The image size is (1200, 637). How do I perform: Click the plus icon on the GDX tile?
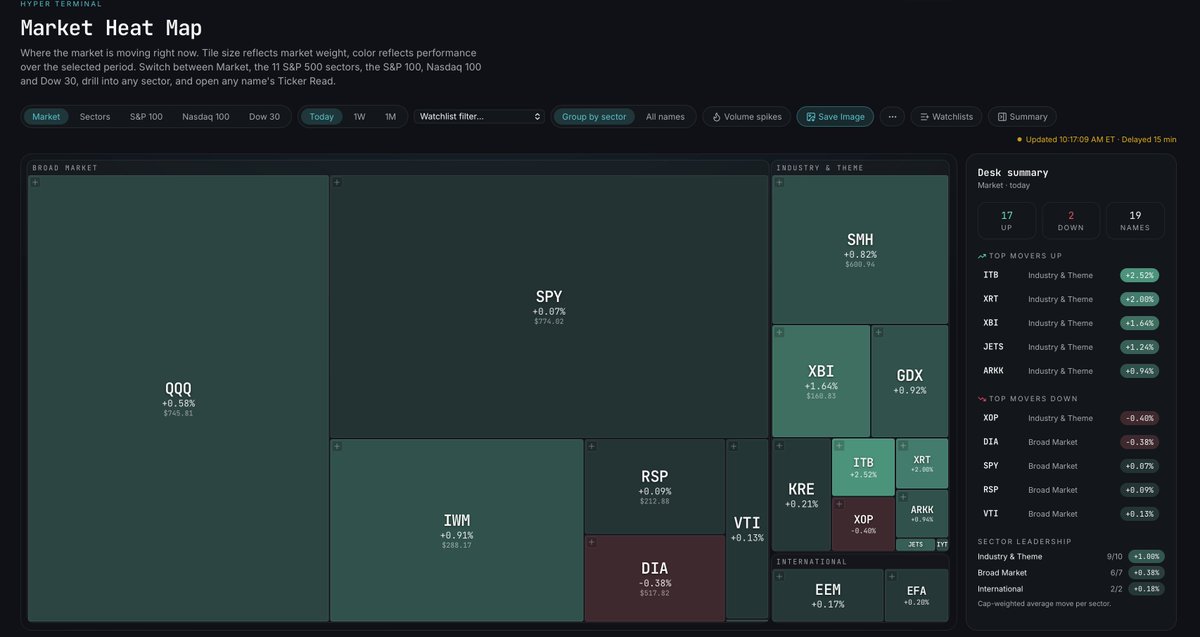(879, 332)
